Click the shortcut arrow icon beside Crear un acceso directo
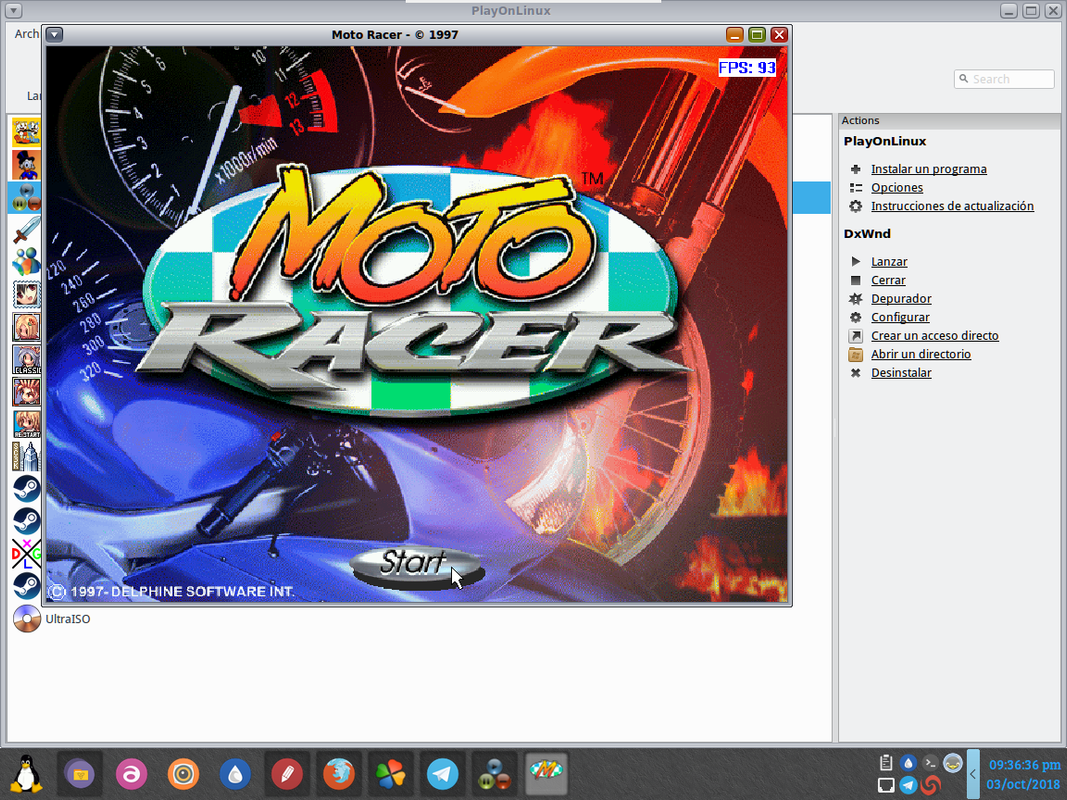The width and height of the screenshot is (1067, 800). (x=855, y=335)
